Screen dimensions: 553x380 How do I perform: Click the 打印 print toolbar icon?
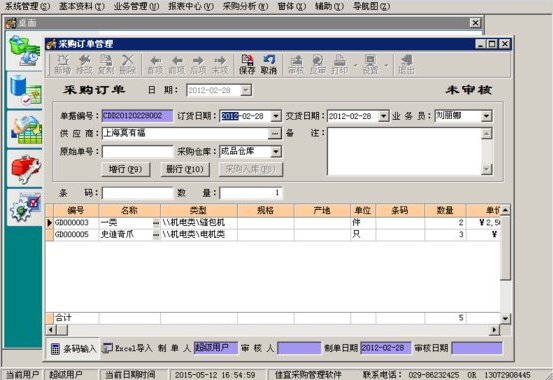coord(339,65)
